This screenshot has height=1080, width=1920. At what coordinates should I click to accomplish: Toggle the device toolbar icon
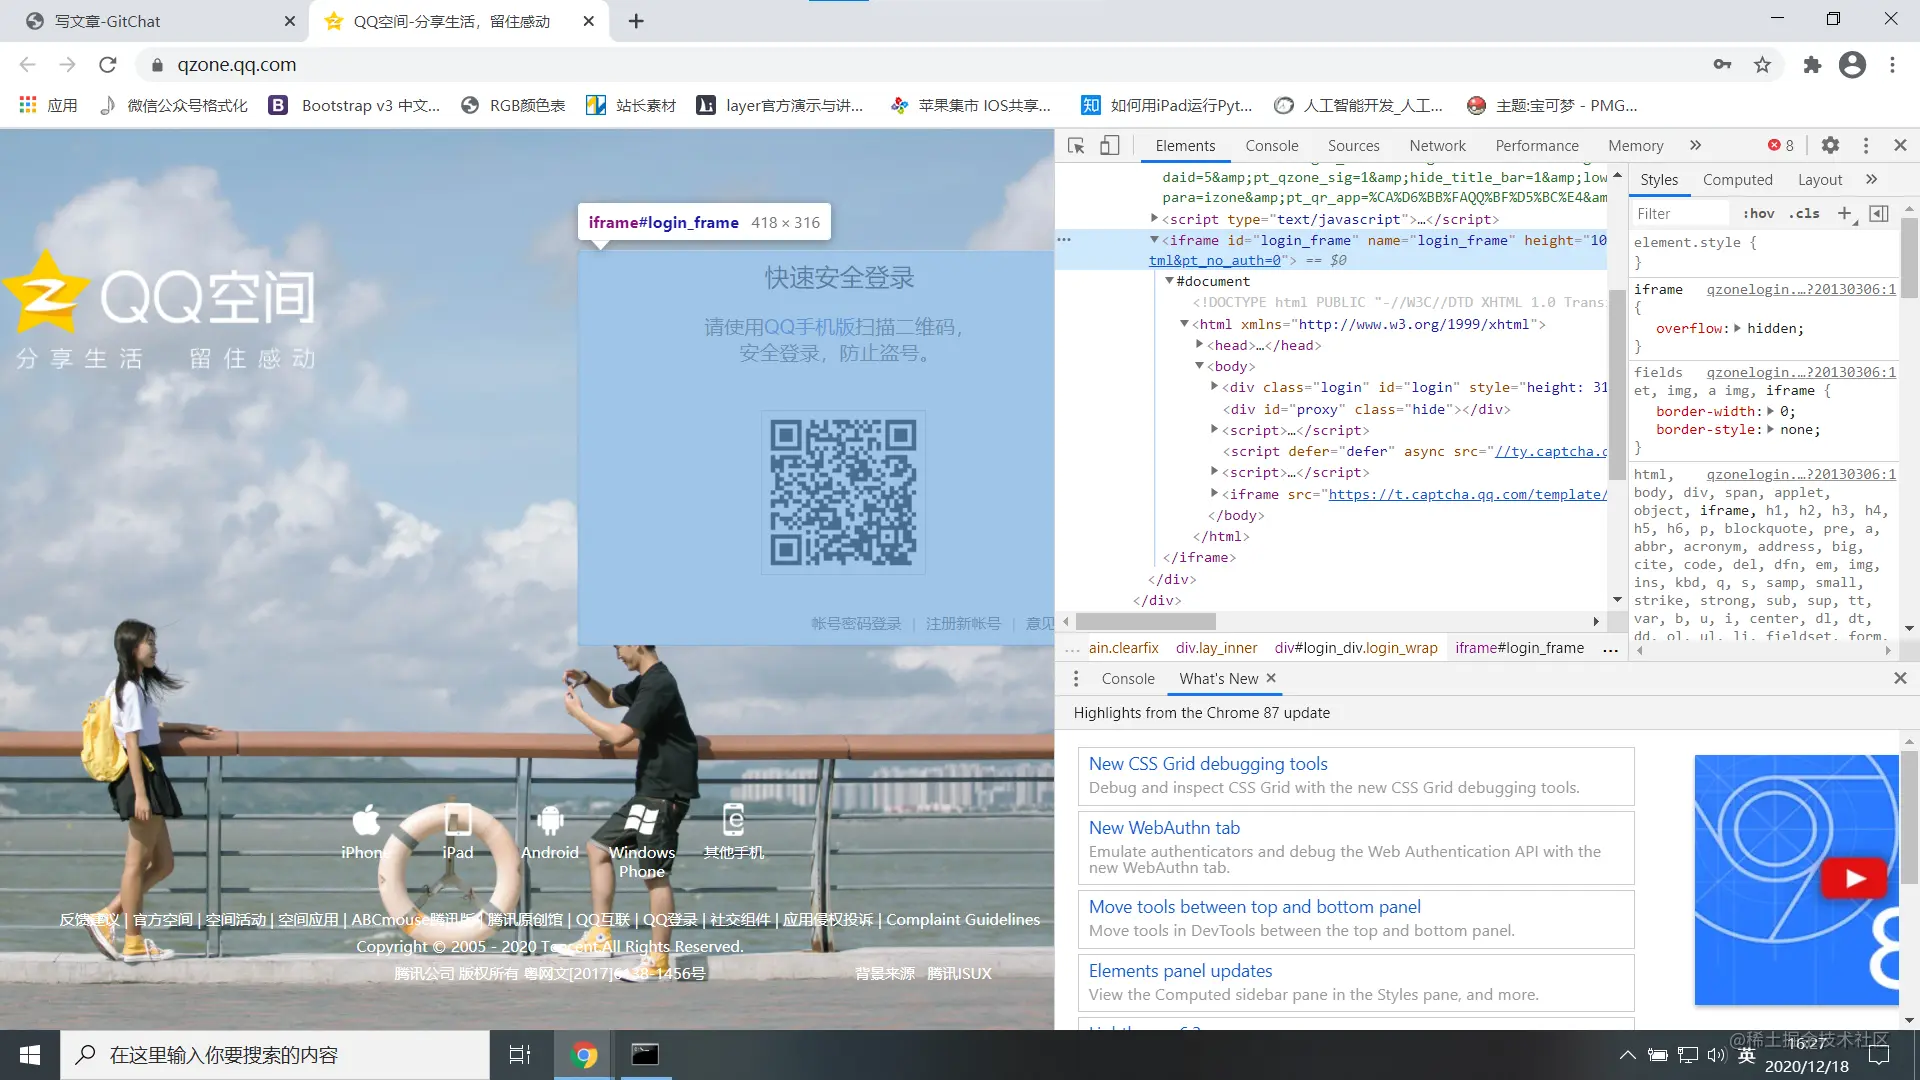point(1110,145)
